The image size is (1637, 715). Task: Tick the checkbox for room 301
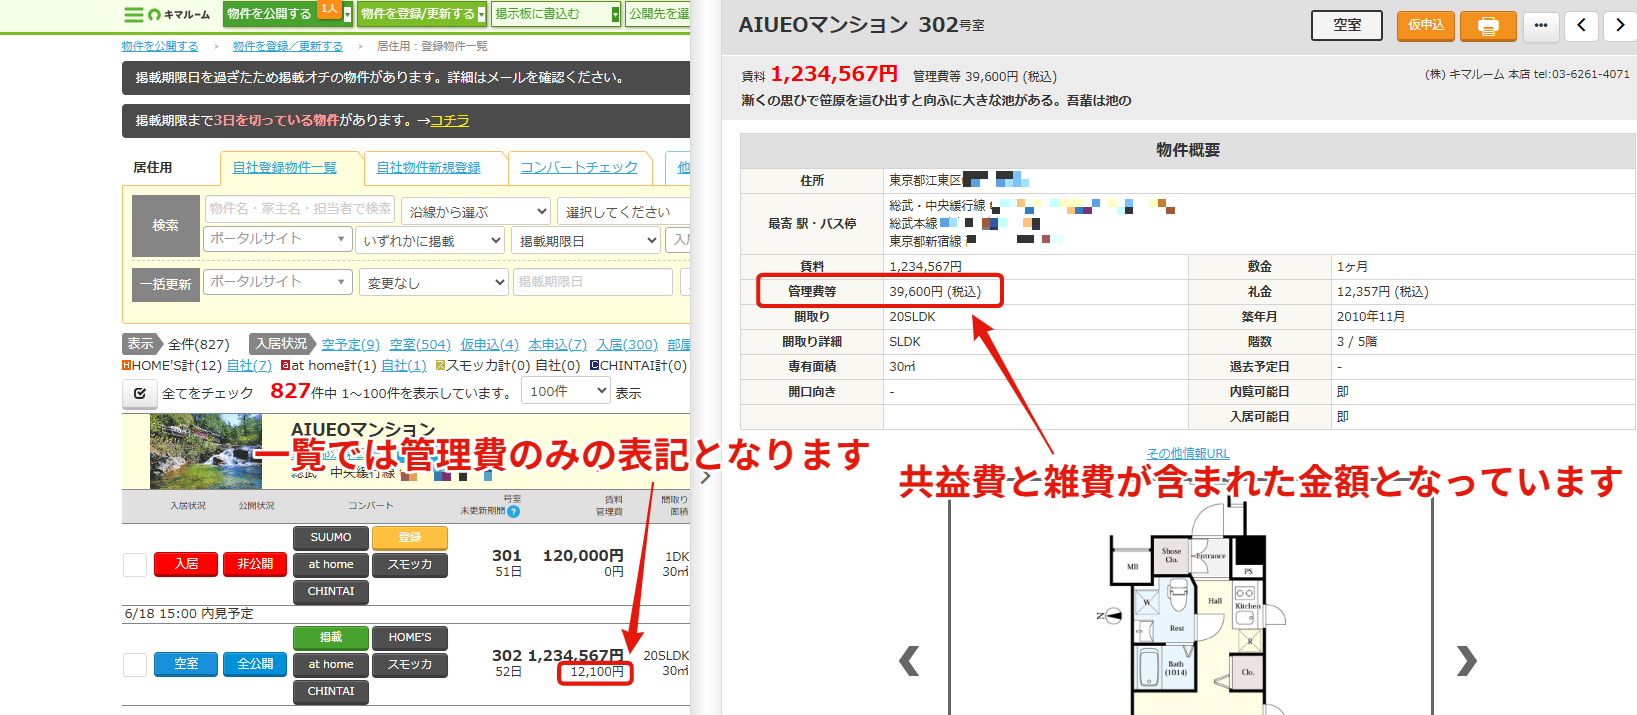(x=135, y=565)
